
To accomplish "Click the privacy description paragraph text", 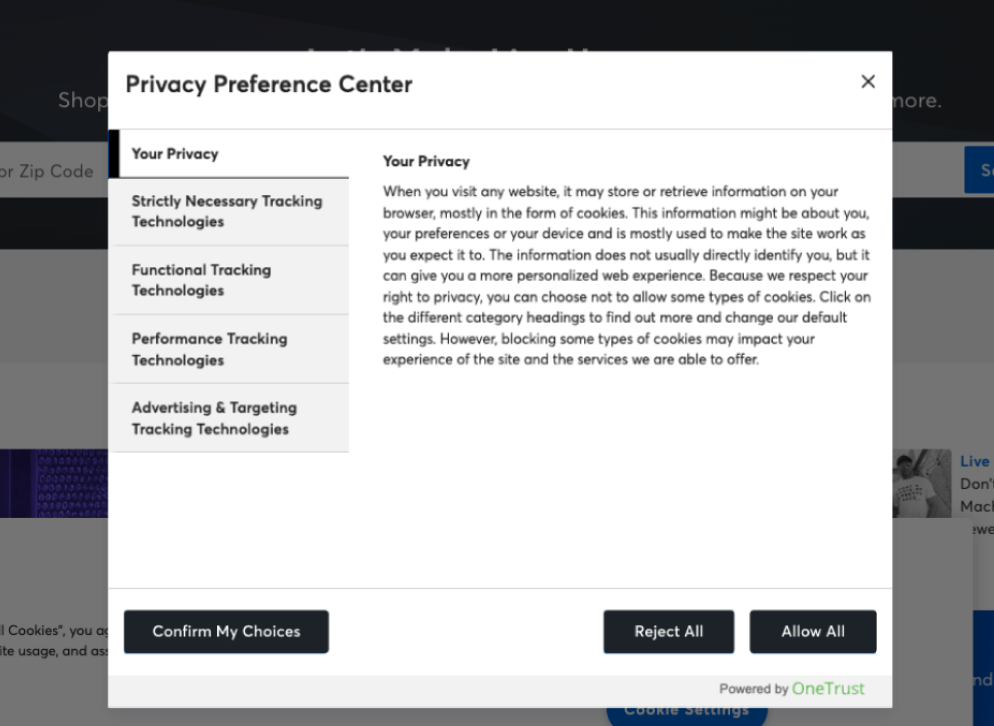I will click(x=626, y=275).
